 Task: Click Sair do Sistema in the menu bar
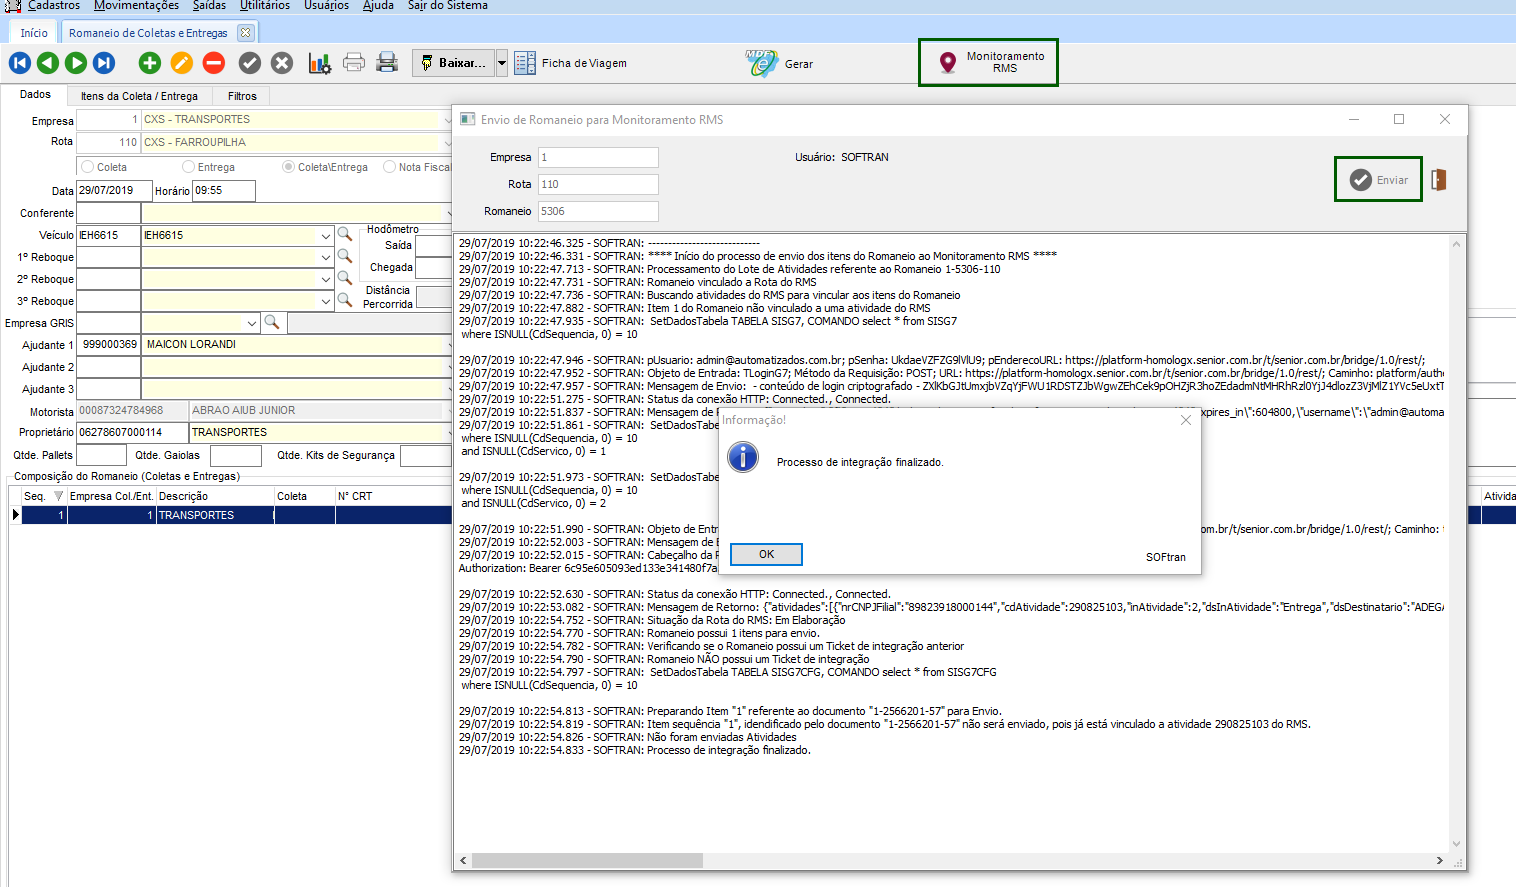(x=448, y=5)
